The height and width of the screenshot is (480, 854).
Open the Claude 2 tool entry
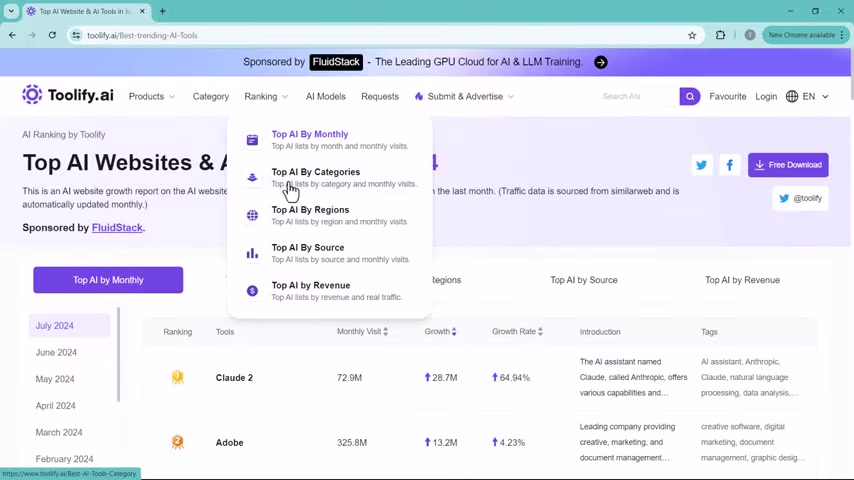(234, 378)
